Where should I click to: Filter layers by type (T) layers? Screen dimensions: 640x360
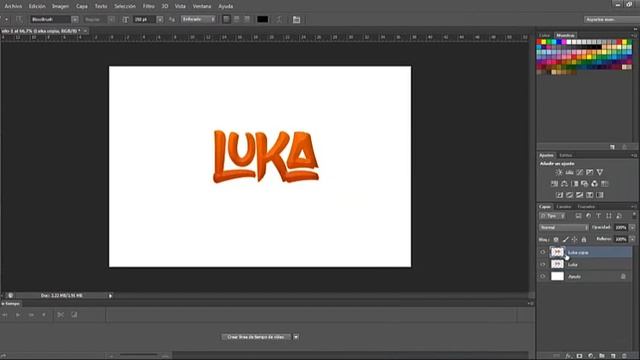[598, 216]
